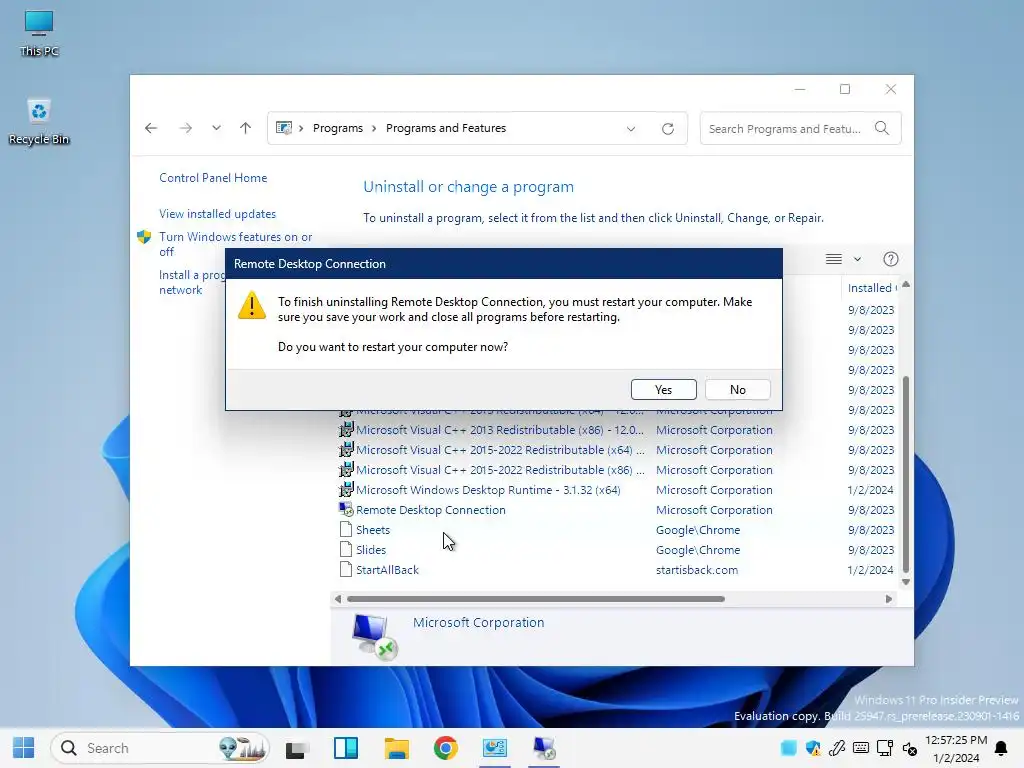Click the vertical scrollbar up arrow
This screenshot has width=1024, height=768.
[x=906, y=285]
